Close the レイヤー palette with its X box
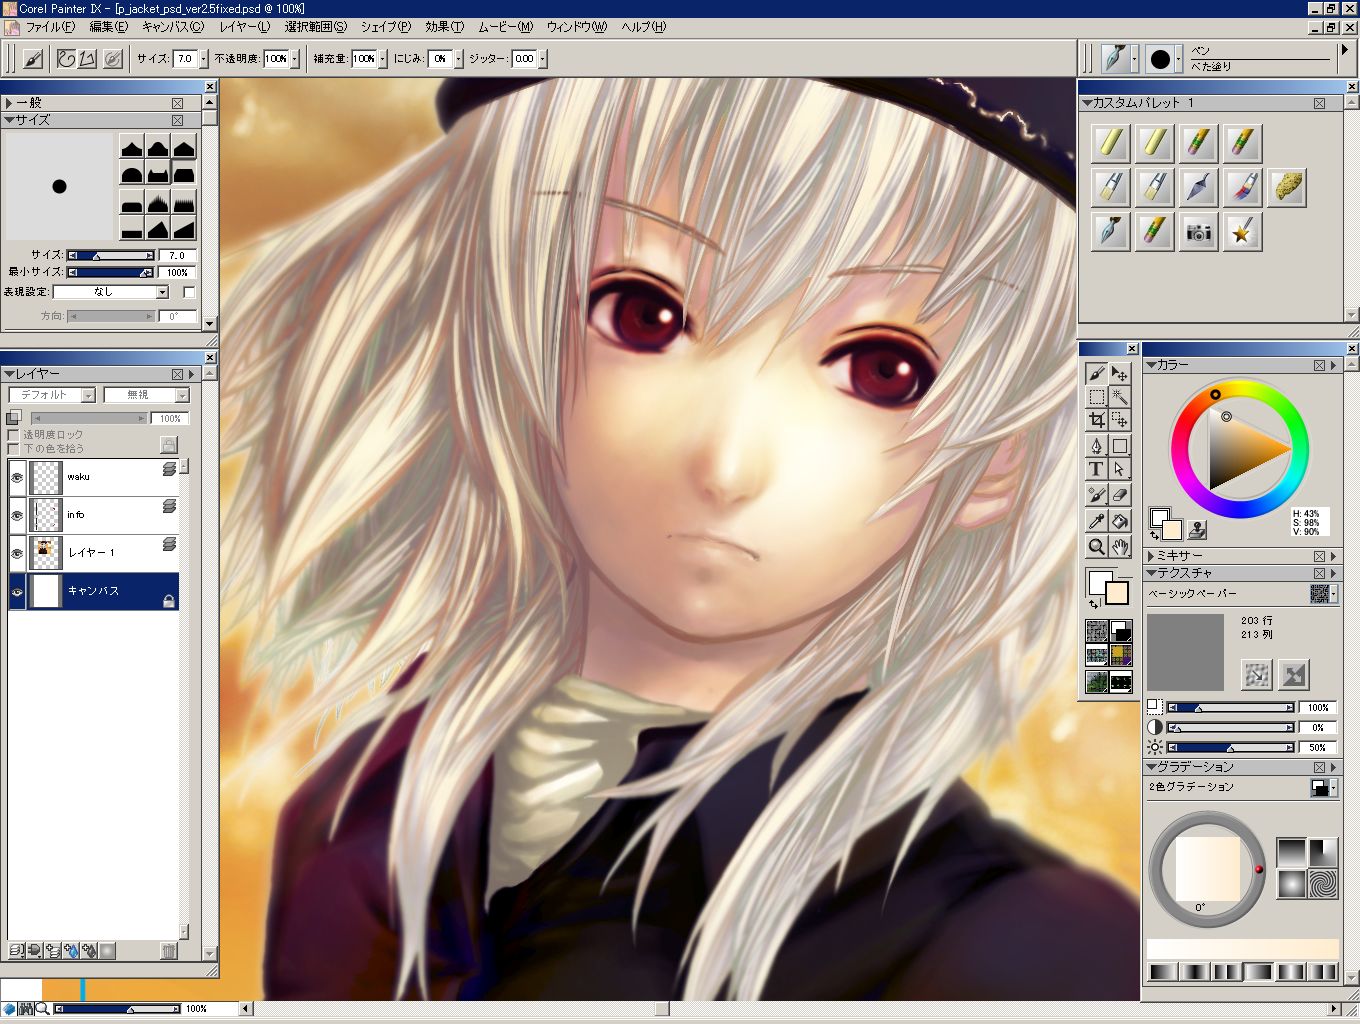This screenshot has height=1024, width=1360. tap(178, 374)
